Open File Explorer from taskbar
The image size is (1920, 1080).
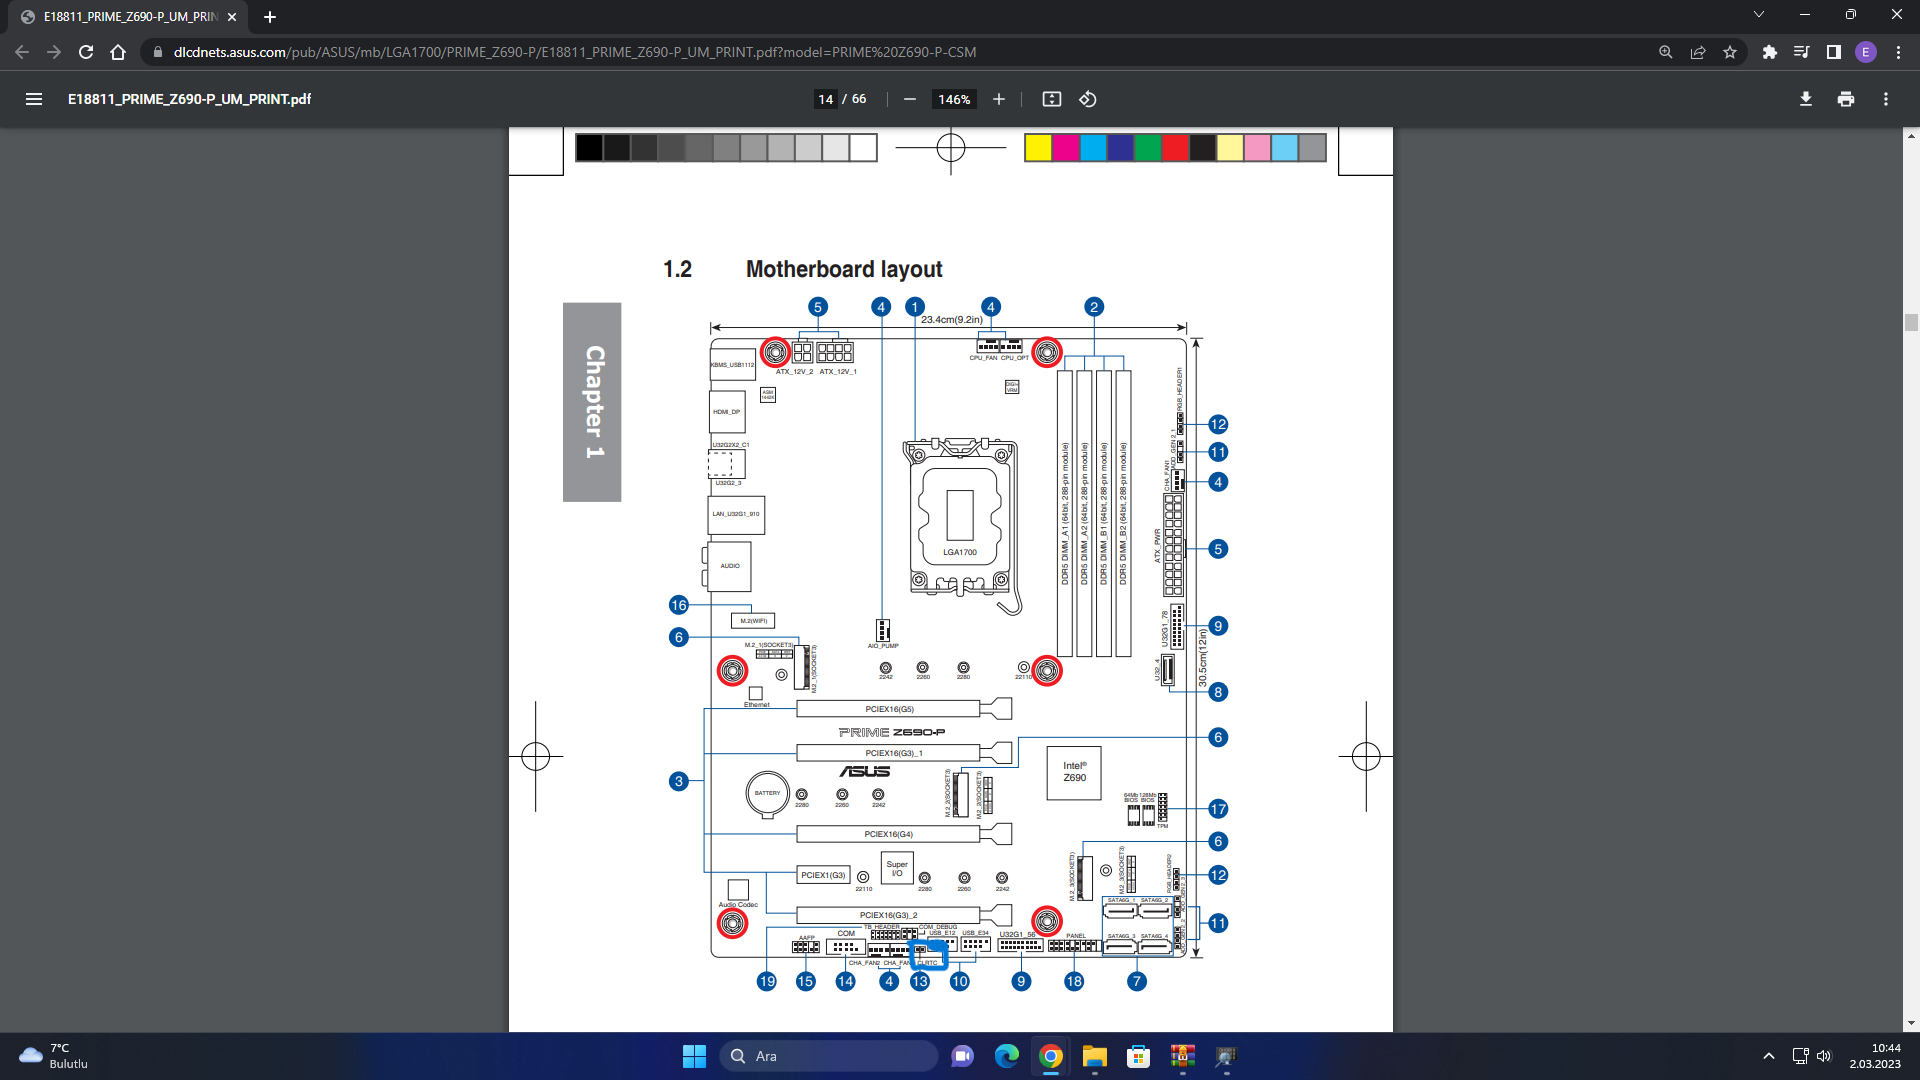(x=1095, y=1056)
